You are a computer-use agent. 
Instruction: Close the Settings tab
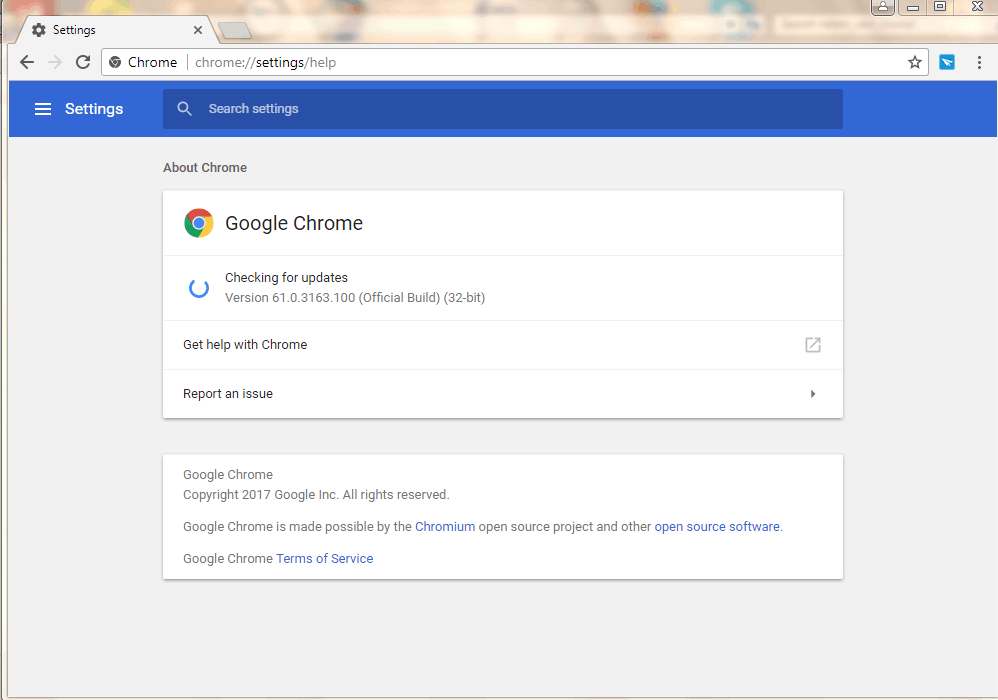click(198, 30)
